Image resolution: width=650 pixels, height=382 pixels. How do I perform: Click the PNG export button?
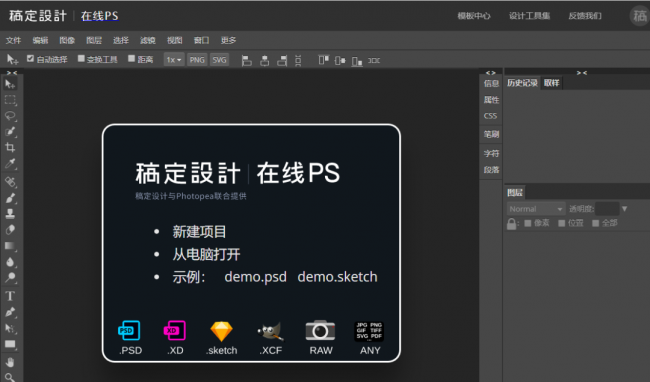(197, 60)
